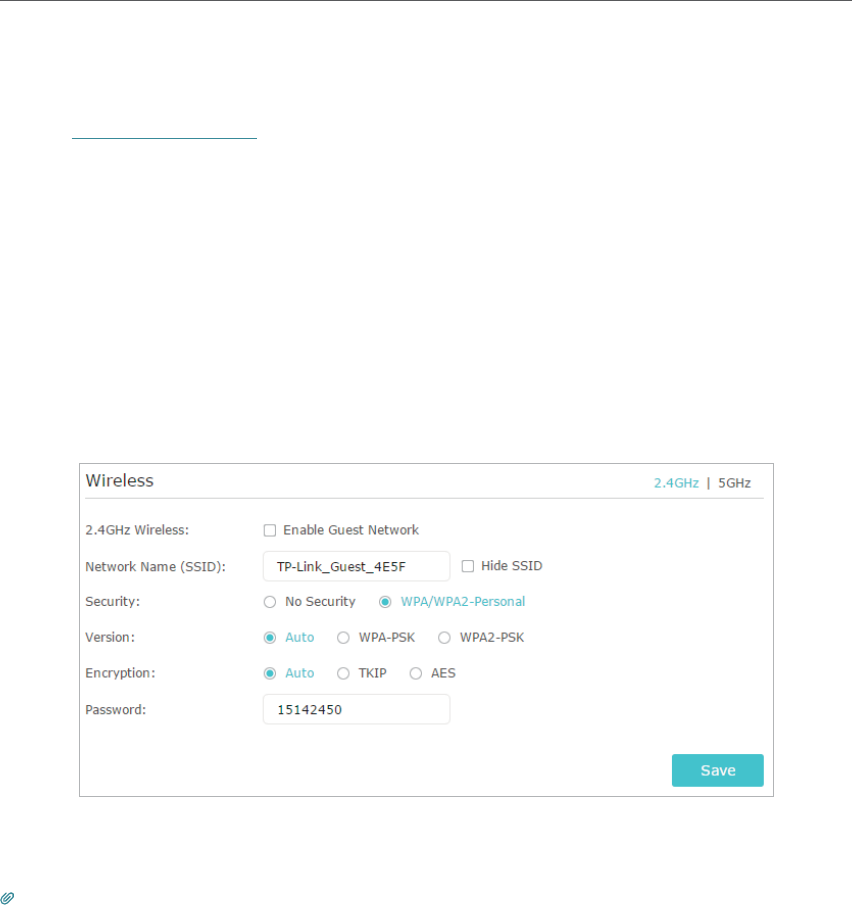Select No Security radio option

tap(270, 602)
